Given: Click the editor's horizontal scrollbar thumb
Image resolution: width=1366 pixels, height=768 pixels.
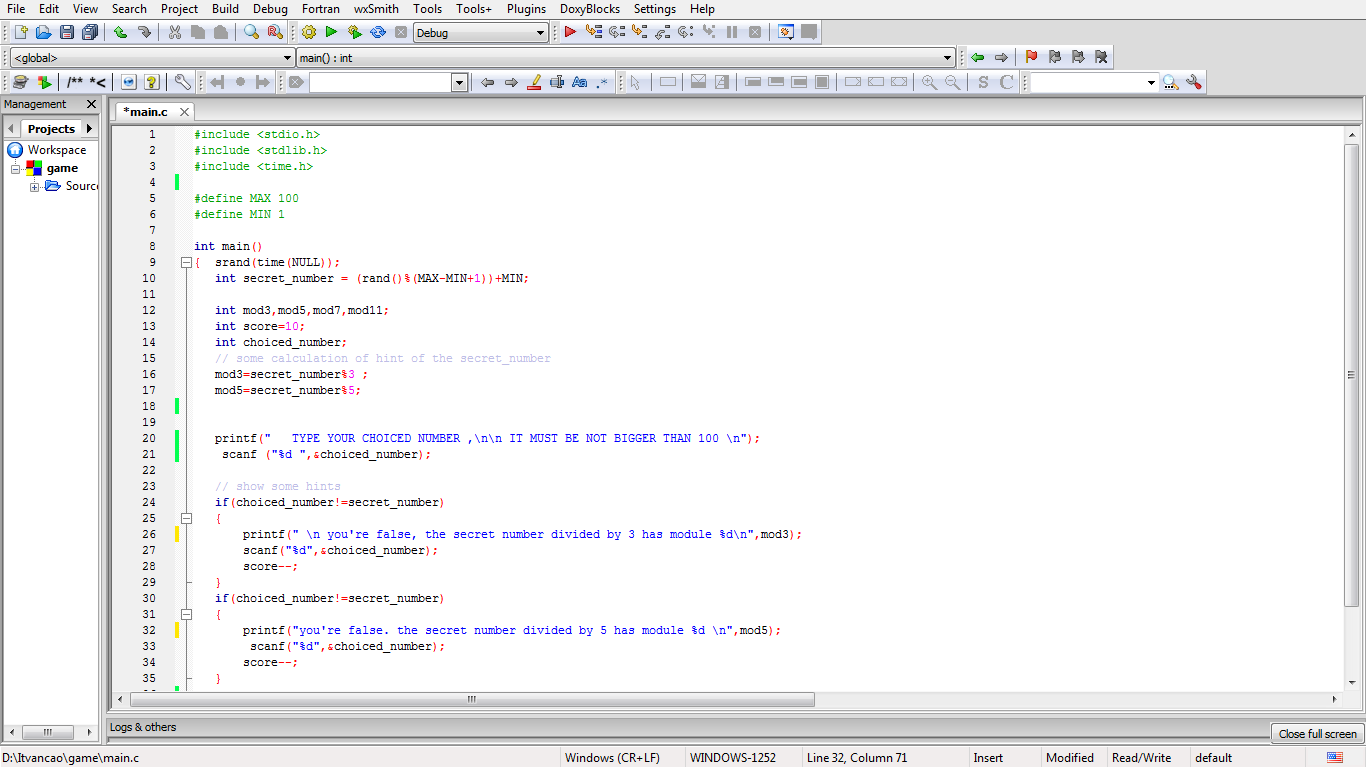Looking at the screenshot, I should (472, 699).
